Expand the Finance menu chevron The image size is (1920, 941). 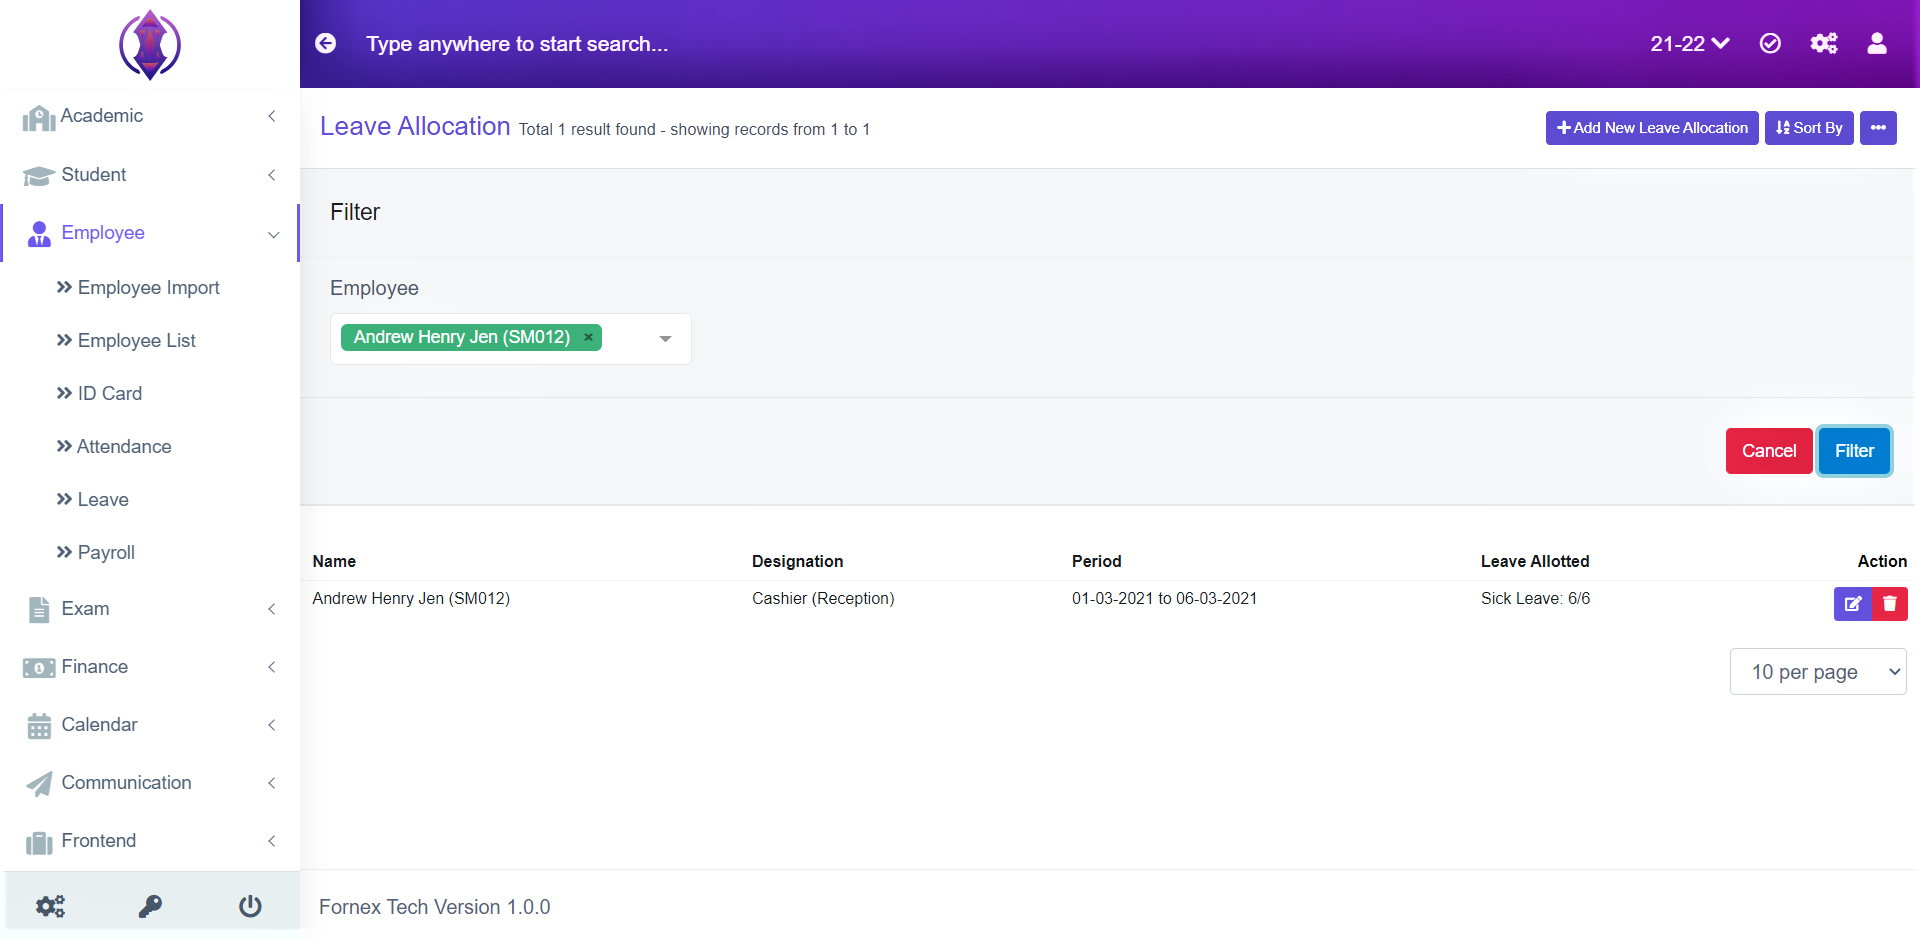pos(272,667)
